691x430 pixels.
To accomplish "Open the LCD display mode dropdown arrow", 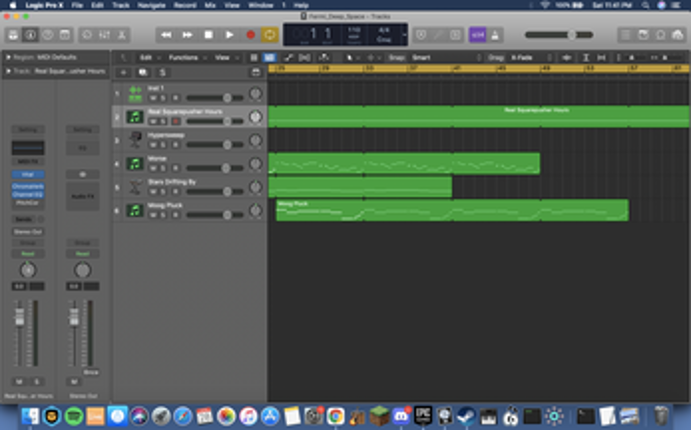I will 404,35.
